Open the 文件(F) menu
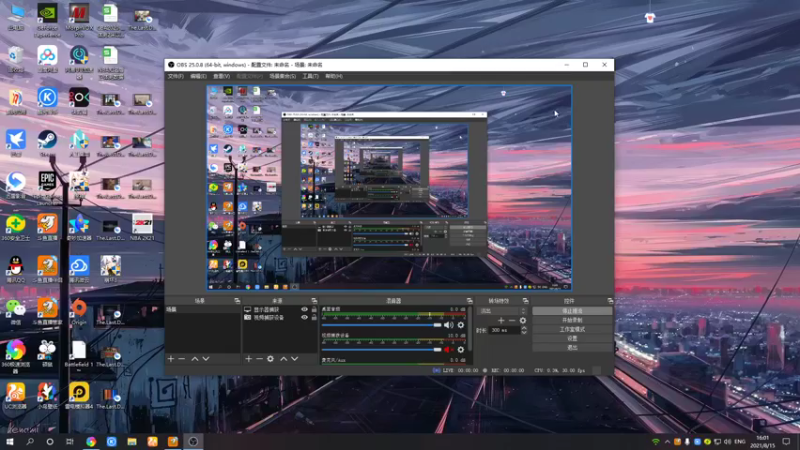The height and width of the screenshot is (450, 800). click(x=176, y=76)
